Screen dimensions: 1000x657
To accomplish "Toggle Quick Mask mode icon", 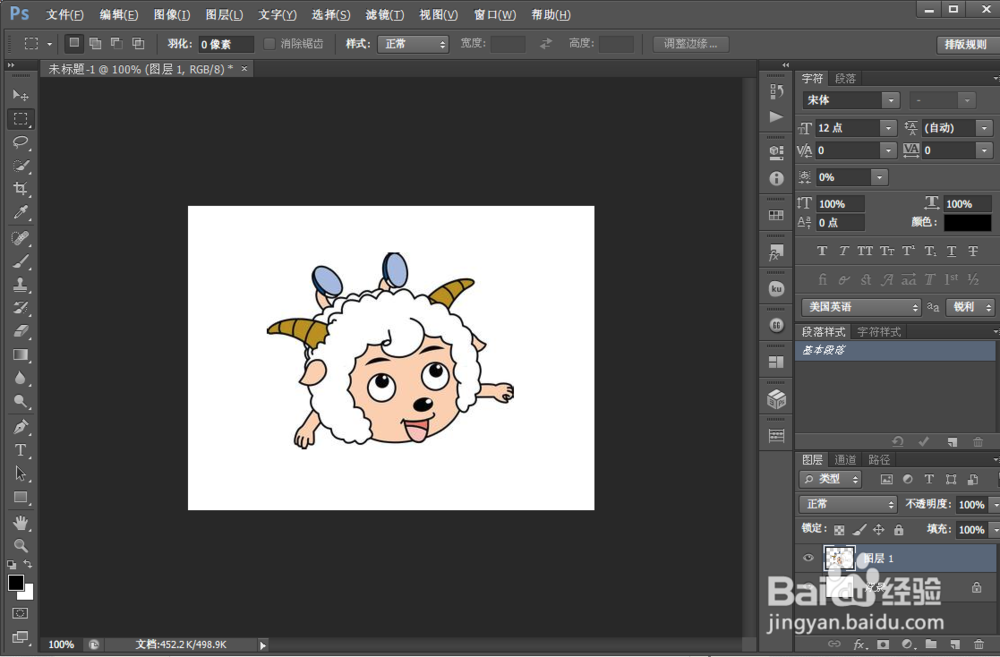I will [x=20, y=613].
